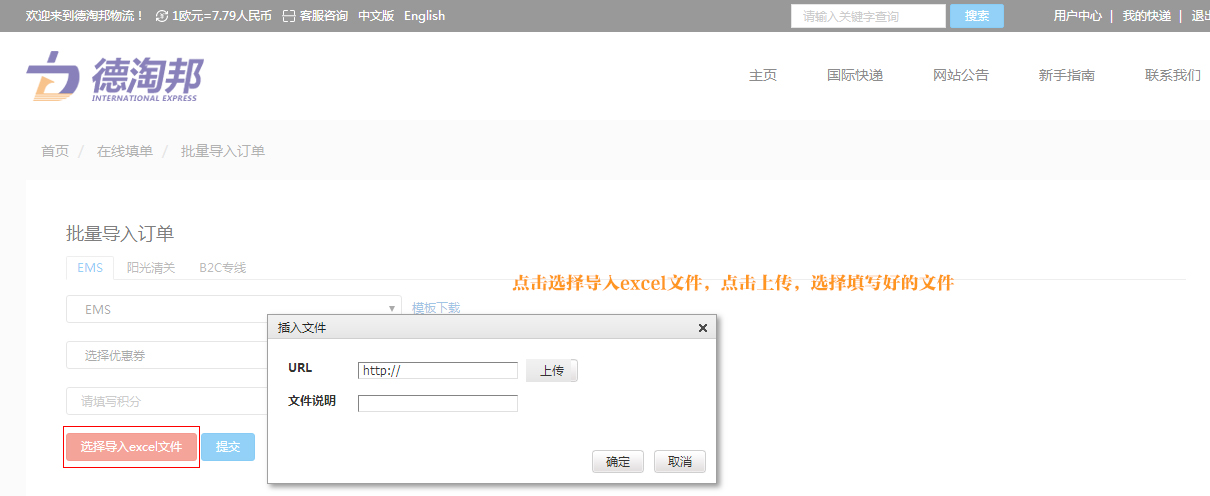Open the EMS shipping type dropdown
The image size is (1210, 496).
pos(233,309)
